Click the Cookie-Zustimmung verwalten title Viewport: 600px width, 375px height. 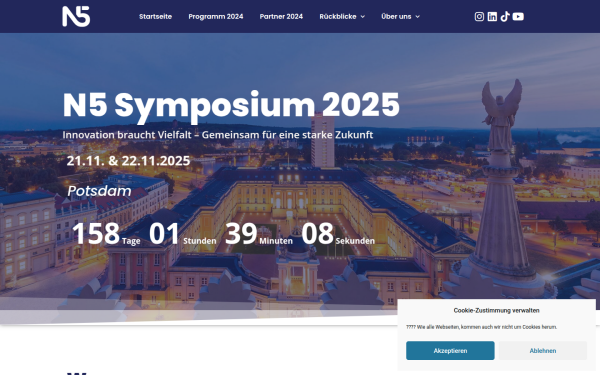496,310
